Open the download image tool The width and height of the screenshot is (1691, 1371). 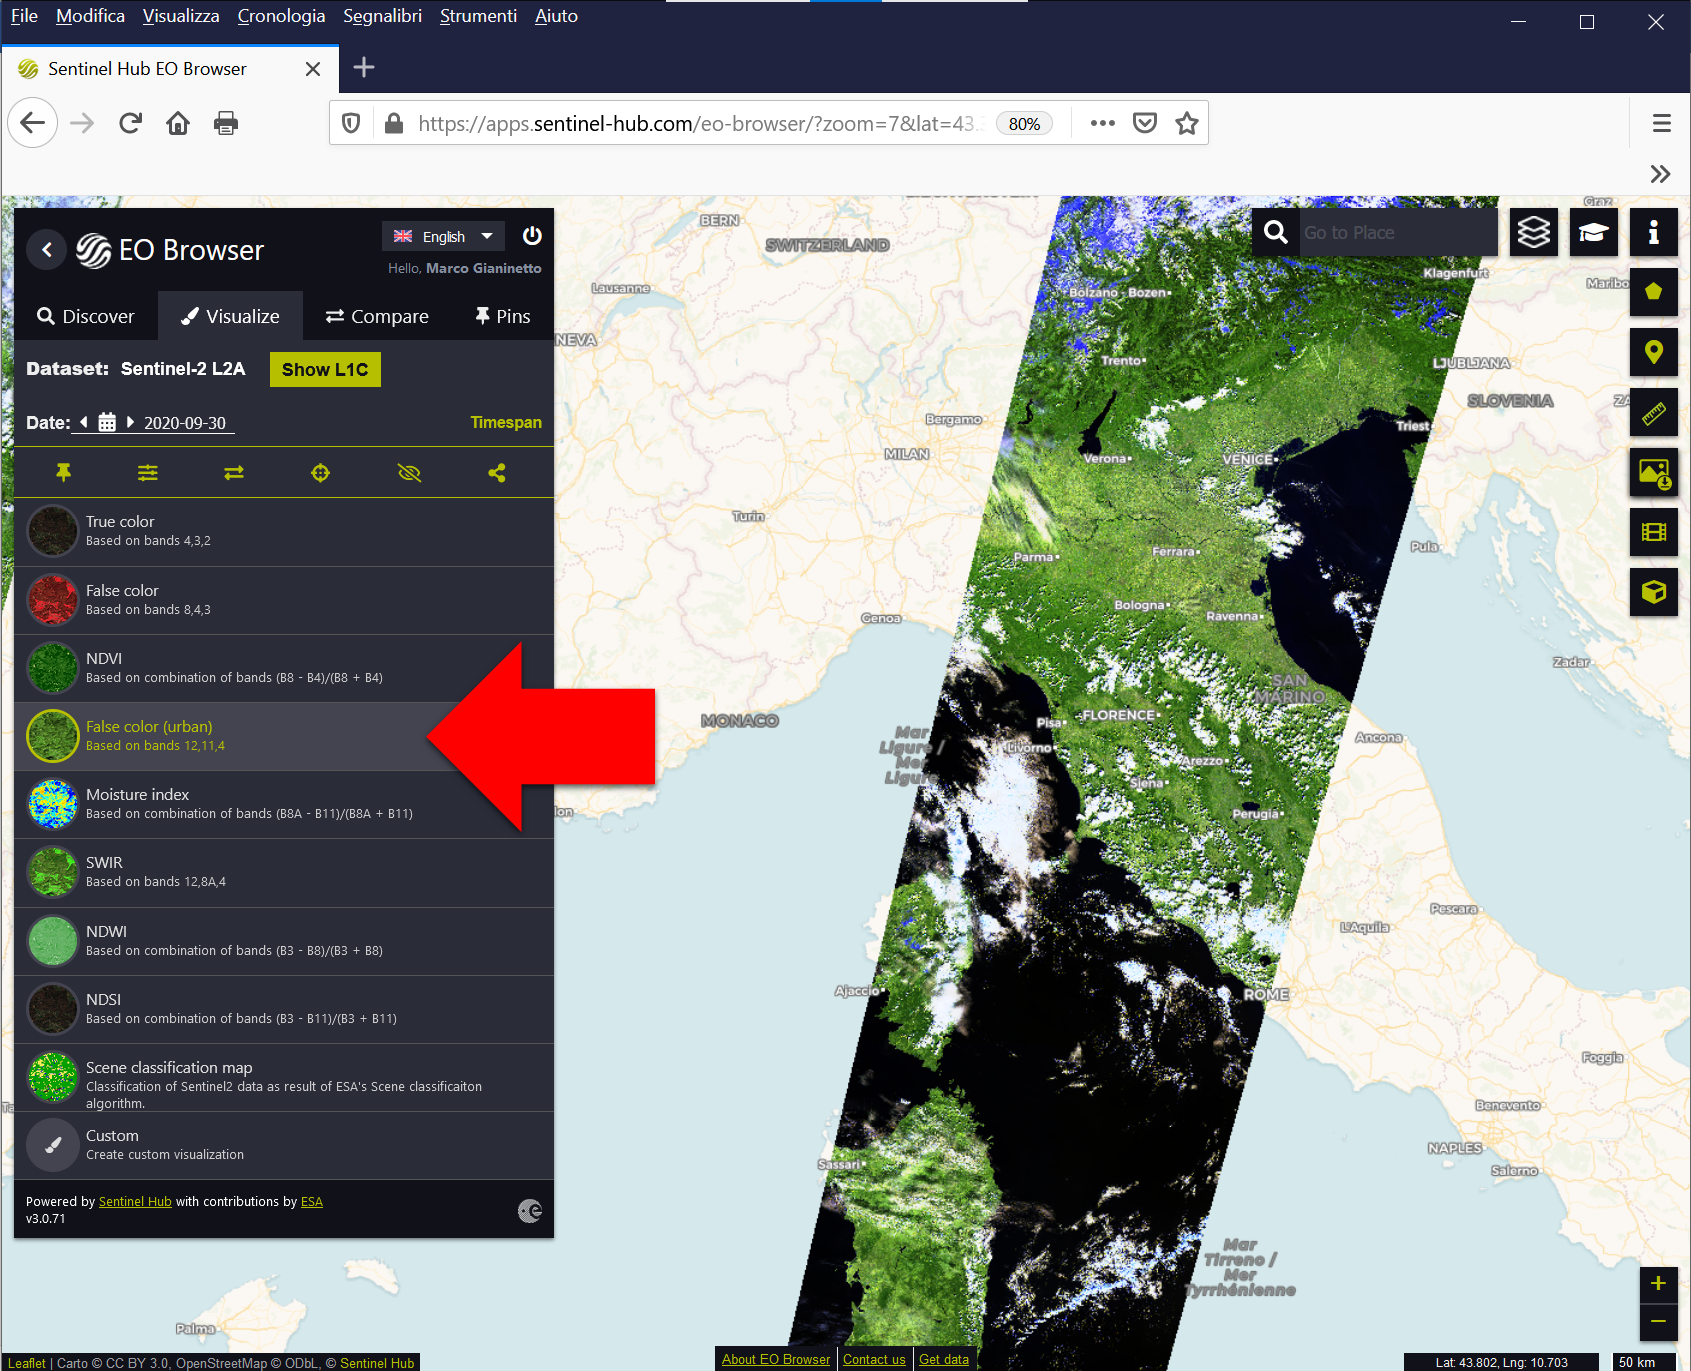tap(1654, 472)
